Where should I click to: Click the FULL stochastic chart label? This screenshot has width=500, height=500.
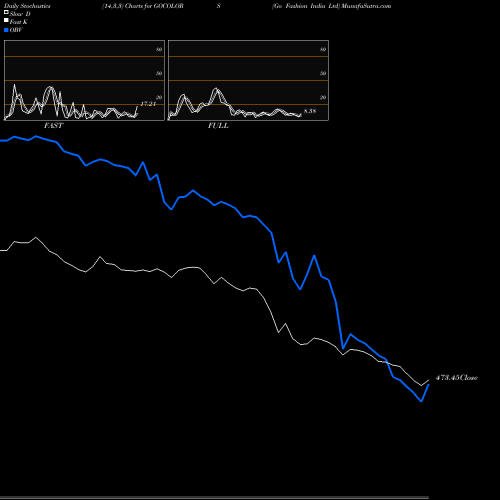tap(218, 126)
